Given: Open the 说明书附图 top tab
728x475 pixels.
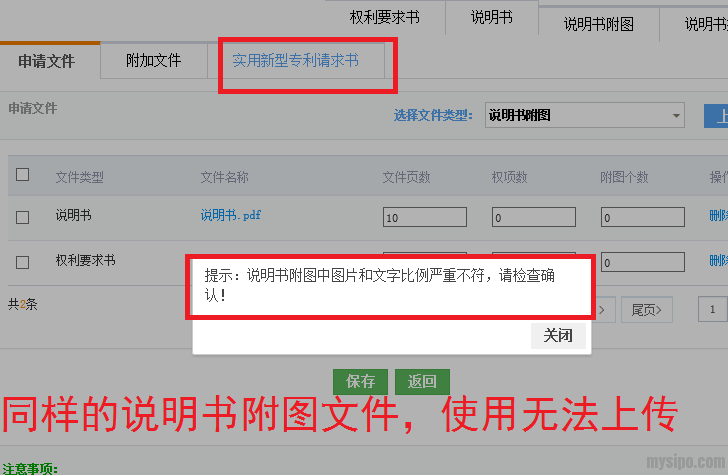Looking at the screenshot, I should (x=599, y=24).
